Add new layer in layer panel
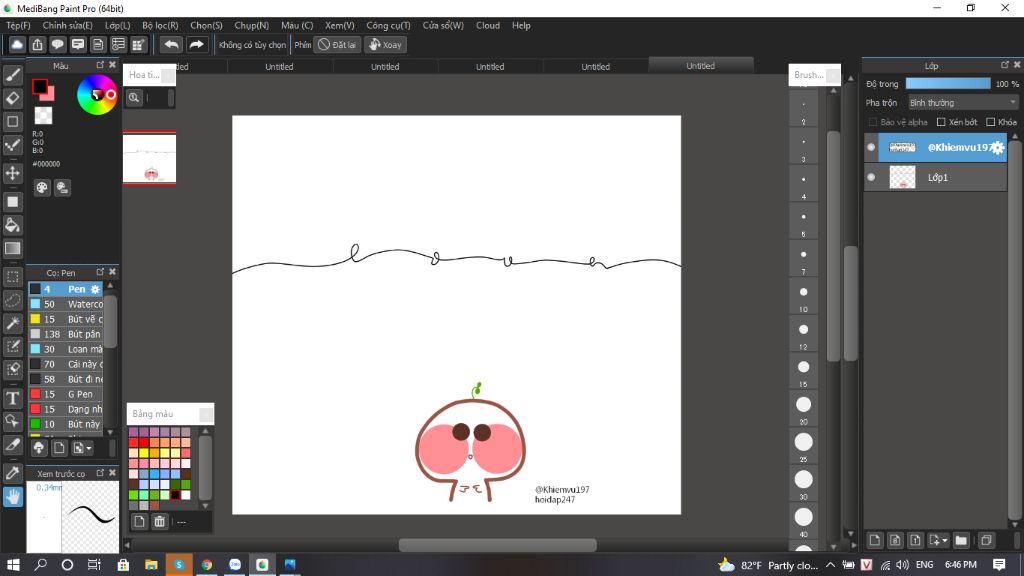The width and height of the screenshot is (1024, 576). coord(874,540)
